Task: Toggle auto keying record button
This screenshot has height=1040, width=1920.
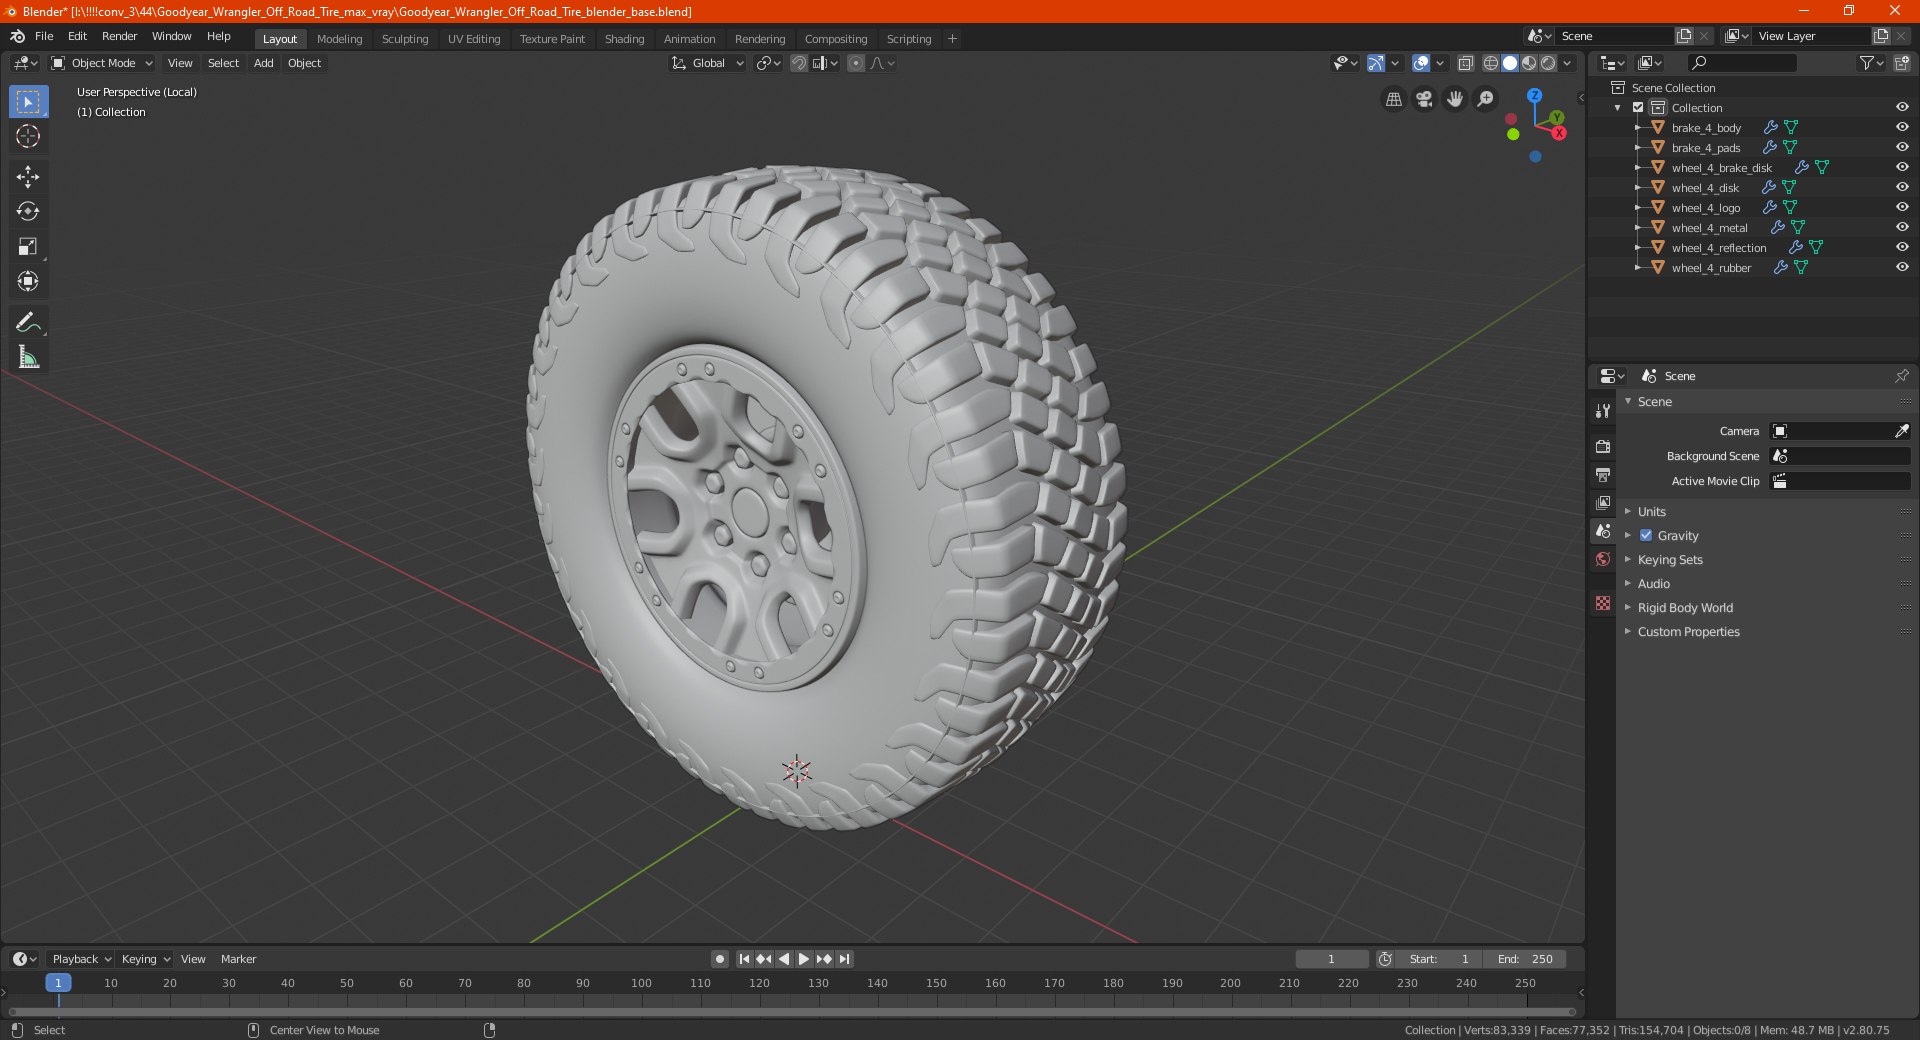Action: pyautogui.click(x=719, y=959)
